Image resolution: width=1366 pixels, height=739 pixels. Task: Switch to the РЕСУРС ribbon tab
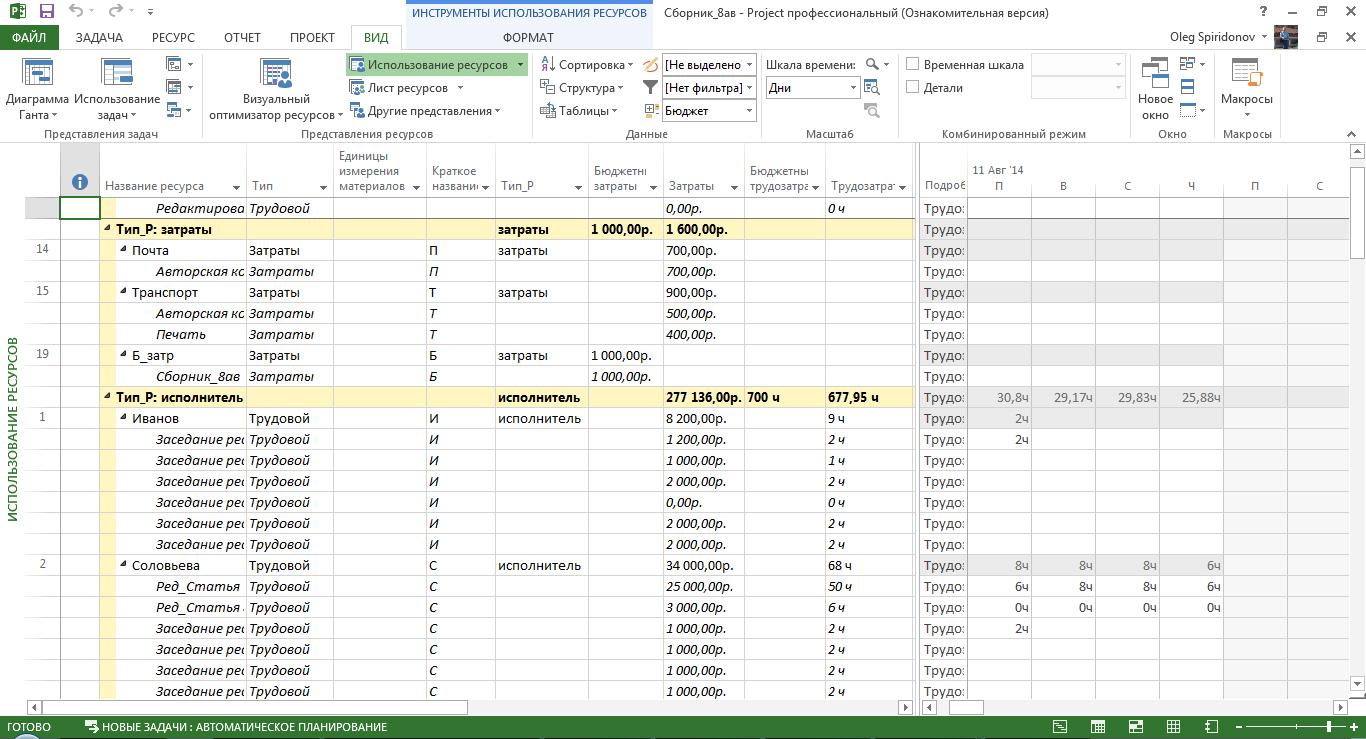click(x=173, y=37)
